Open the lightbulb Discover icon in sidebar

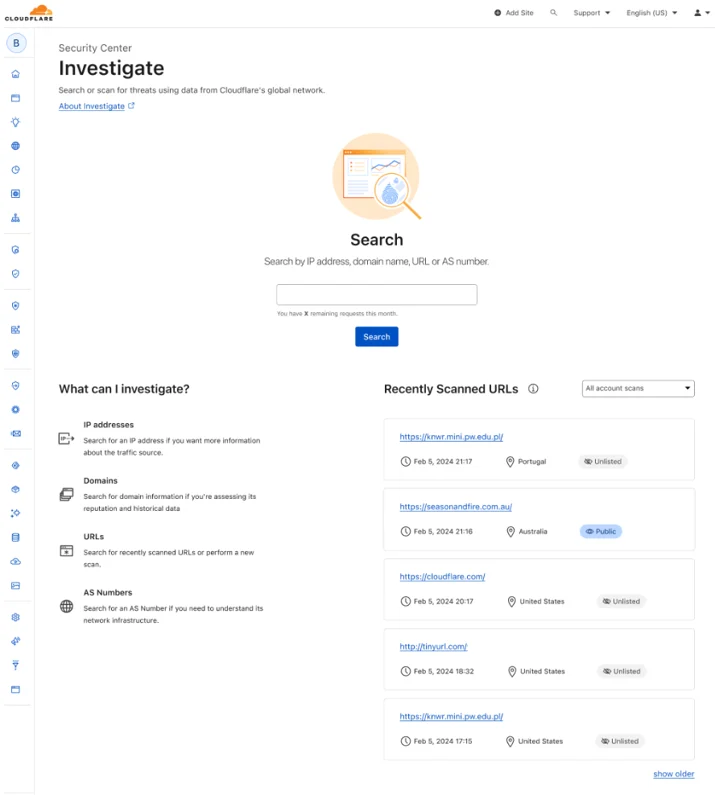16,122
